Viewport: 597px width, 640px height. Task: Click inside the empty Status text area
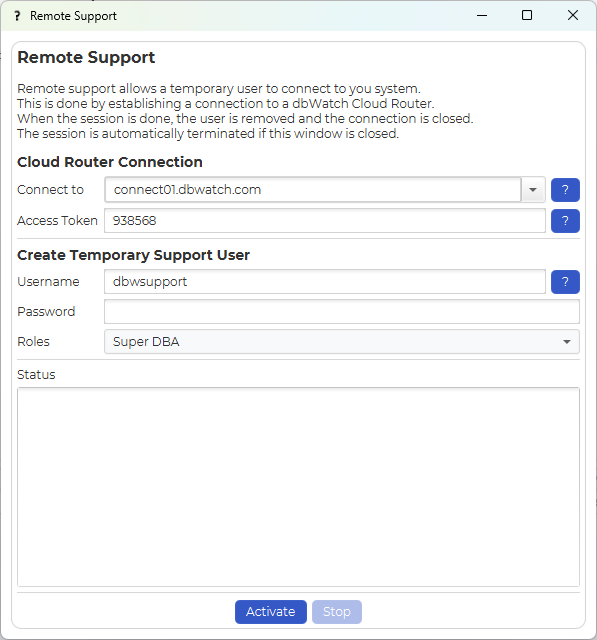point(298,487)
